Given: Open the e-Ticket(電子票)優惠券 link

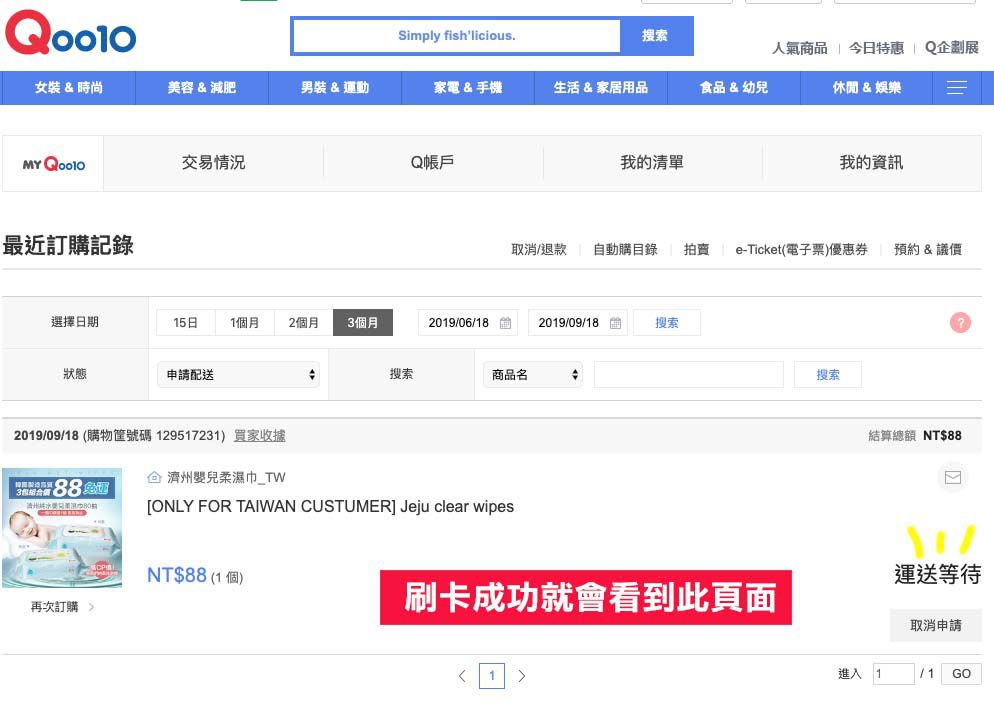Looking at the screenshot, I should click(801, 250).
